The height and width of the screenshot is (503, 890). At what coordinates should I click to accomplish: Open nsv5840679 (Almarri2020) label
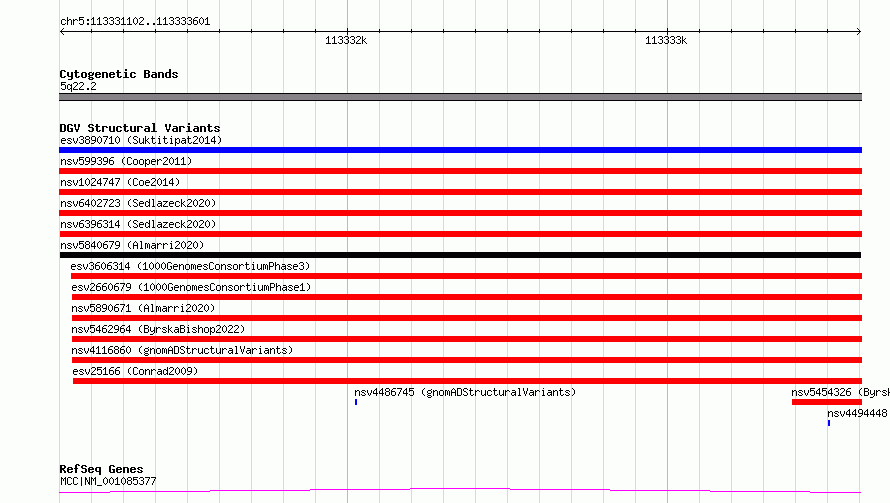132,245
